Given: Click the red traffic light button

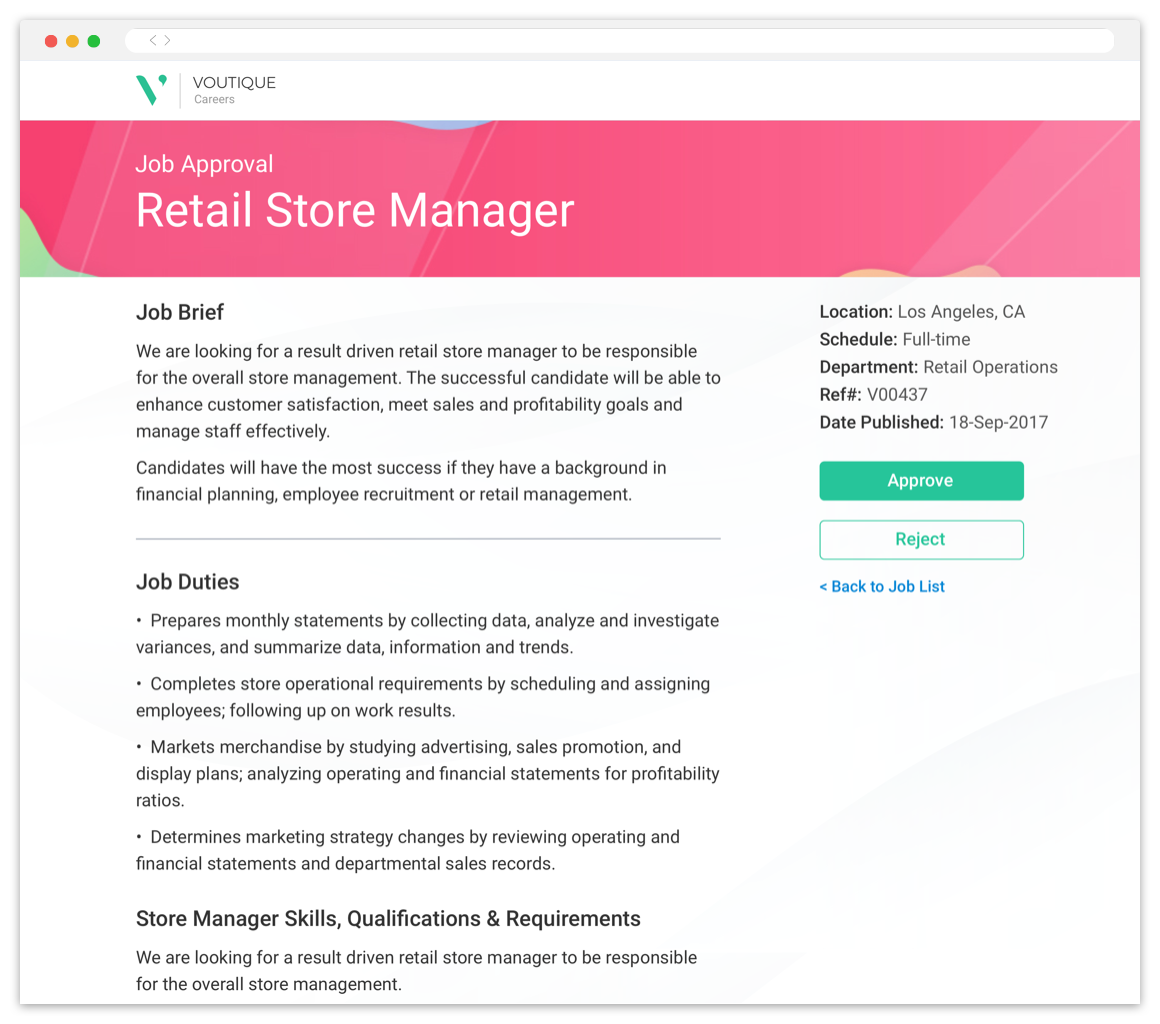Looking at the screenshot, I should pyautogui.click(x=50, y=40).
